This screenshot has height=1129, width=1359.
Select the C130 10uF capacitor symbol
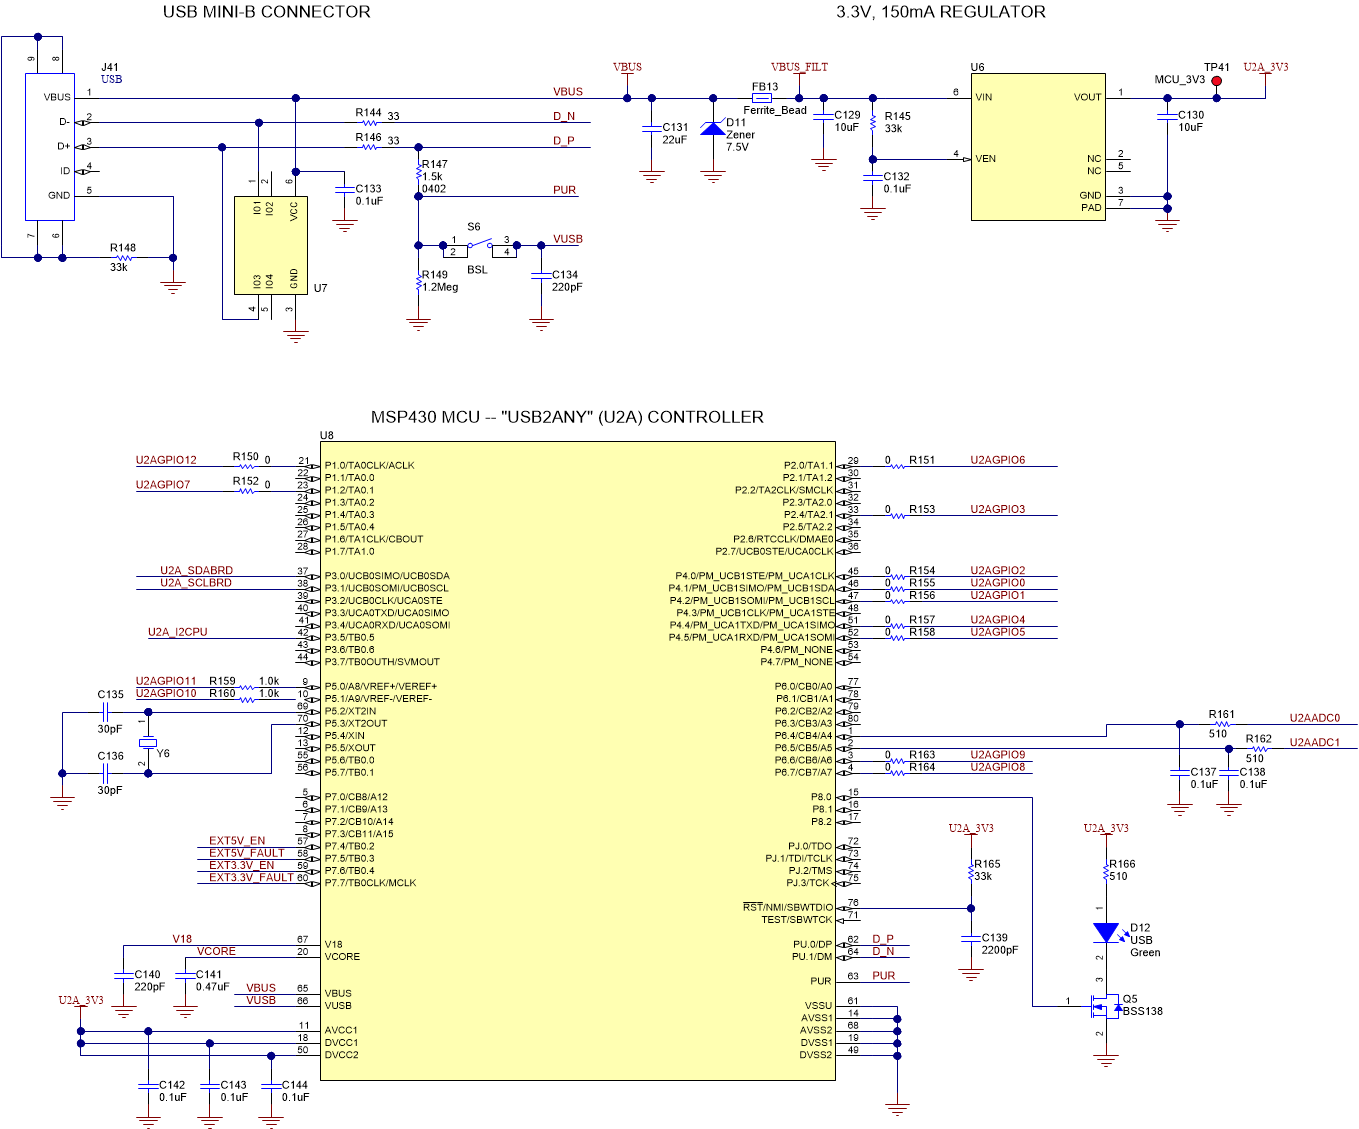tap(1166, 116)
